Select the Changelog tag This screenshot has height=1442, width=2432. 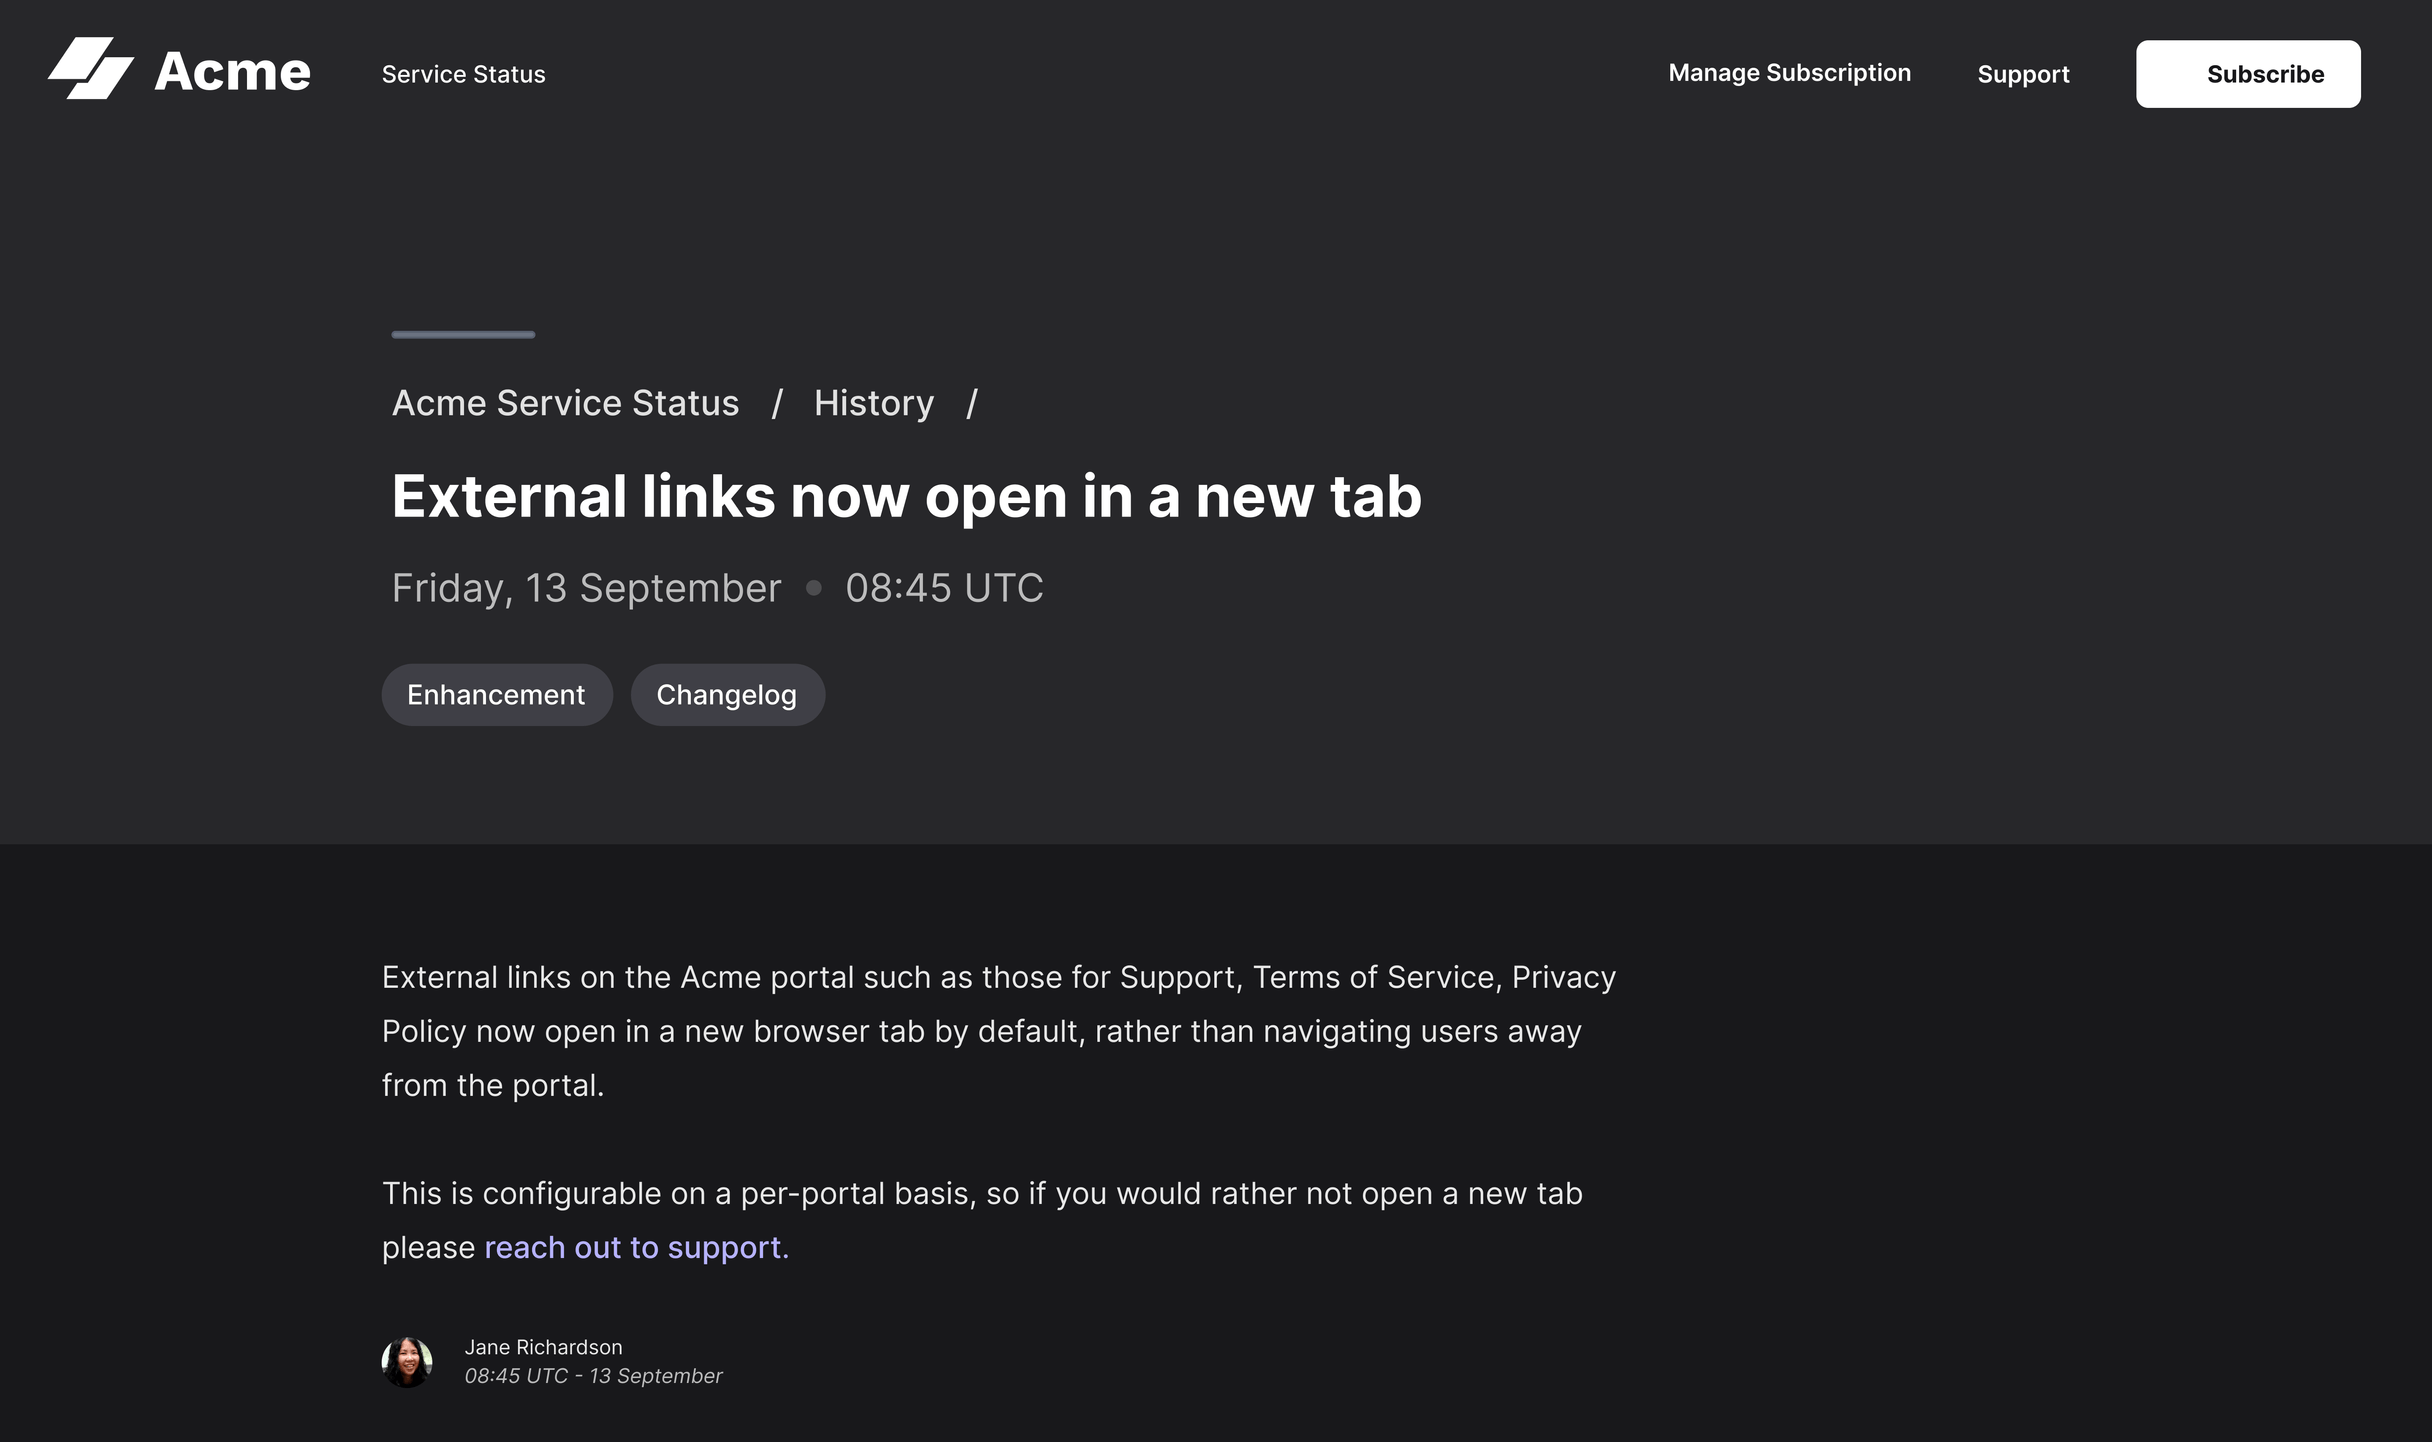[x=727, y=694]
